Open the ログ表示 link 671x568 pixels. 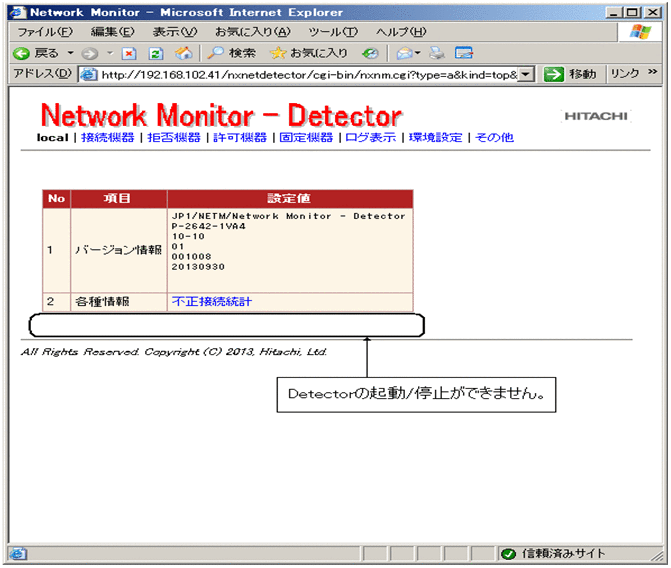click(371, 138)
